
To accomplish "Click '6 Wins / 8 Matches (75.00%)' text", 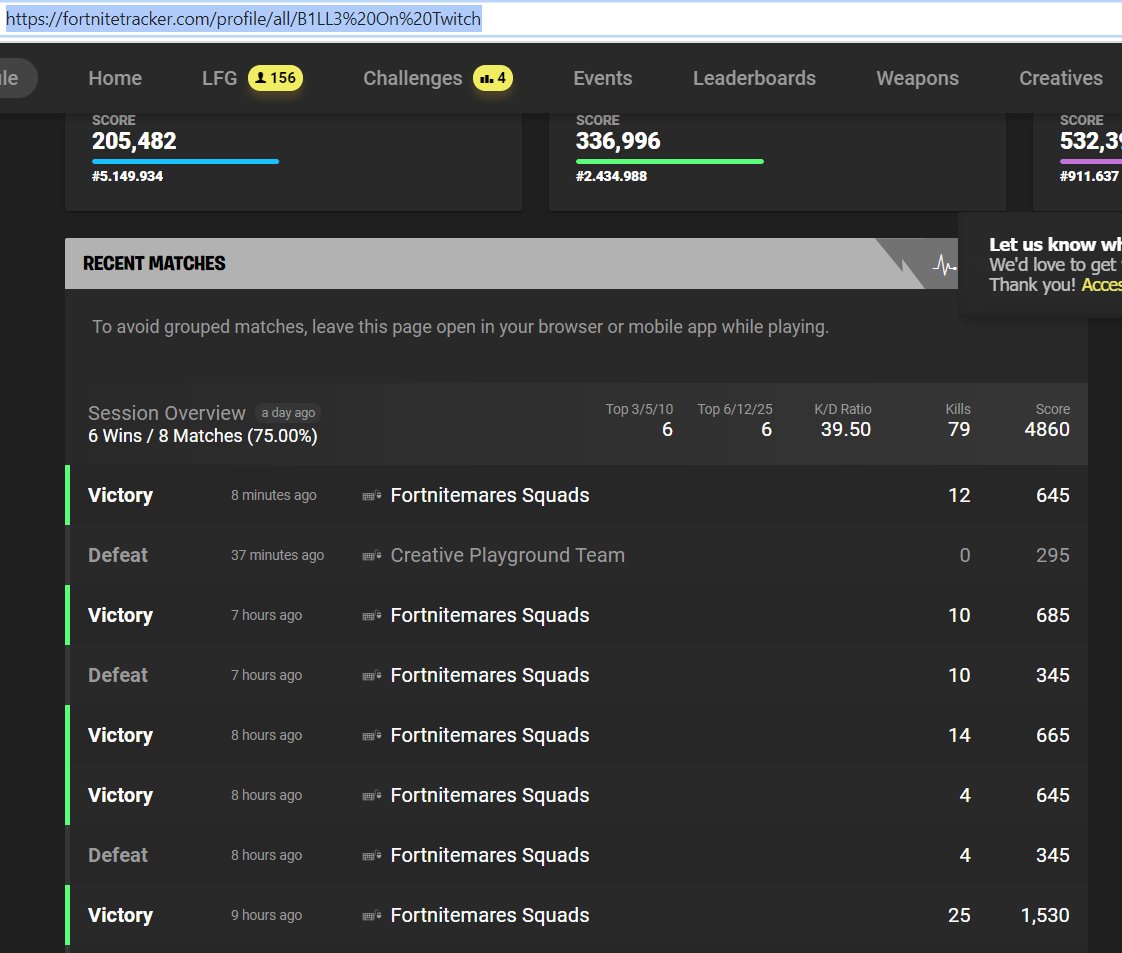I will click(203, 436).
